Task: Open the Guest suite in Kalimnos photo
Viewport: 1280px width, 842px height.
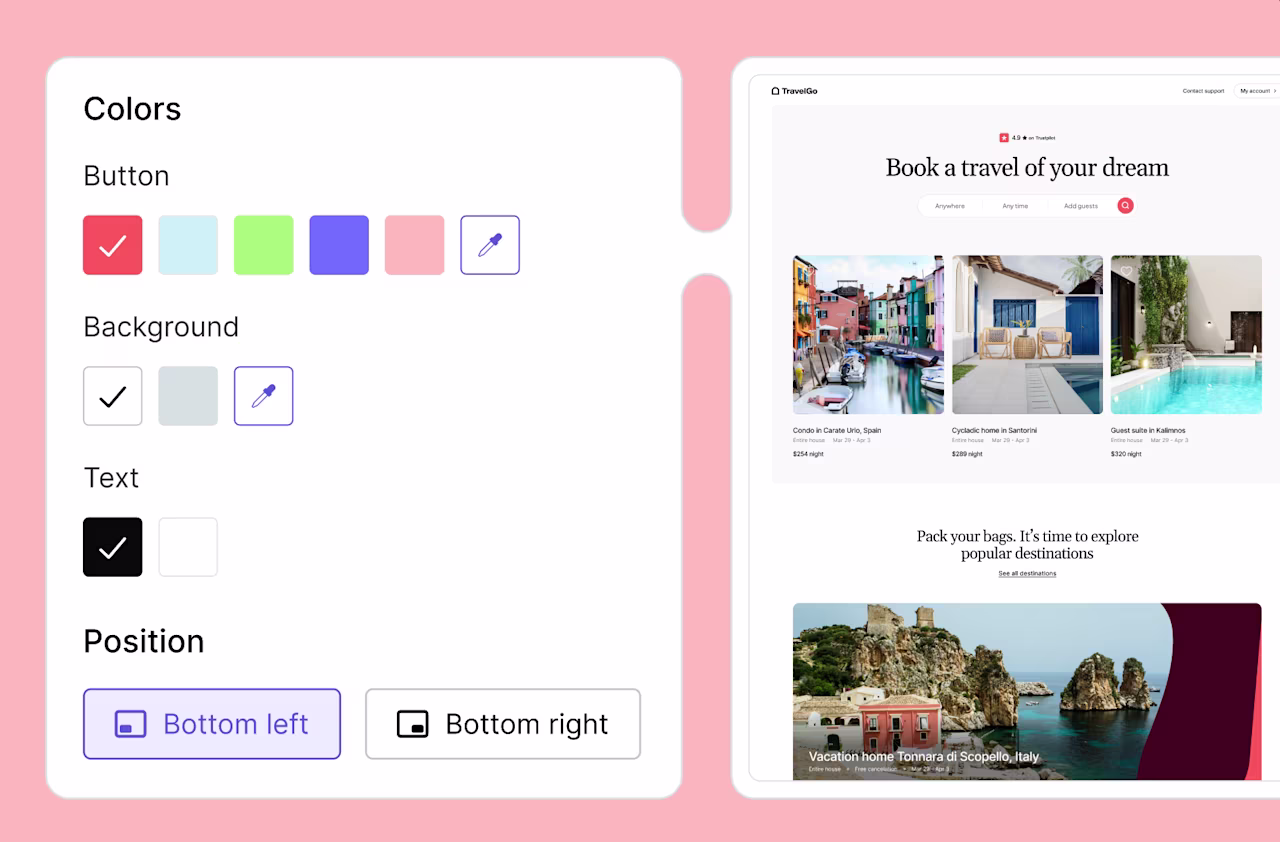Action: (1186, 334)
